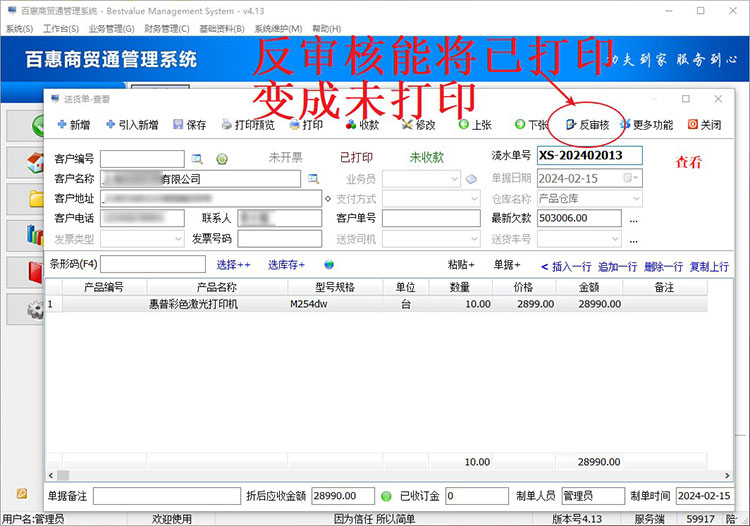Viewport: 750px width, 526px height.
Task: Save the delivery note with 保存
Action: (x=189, y=125)
